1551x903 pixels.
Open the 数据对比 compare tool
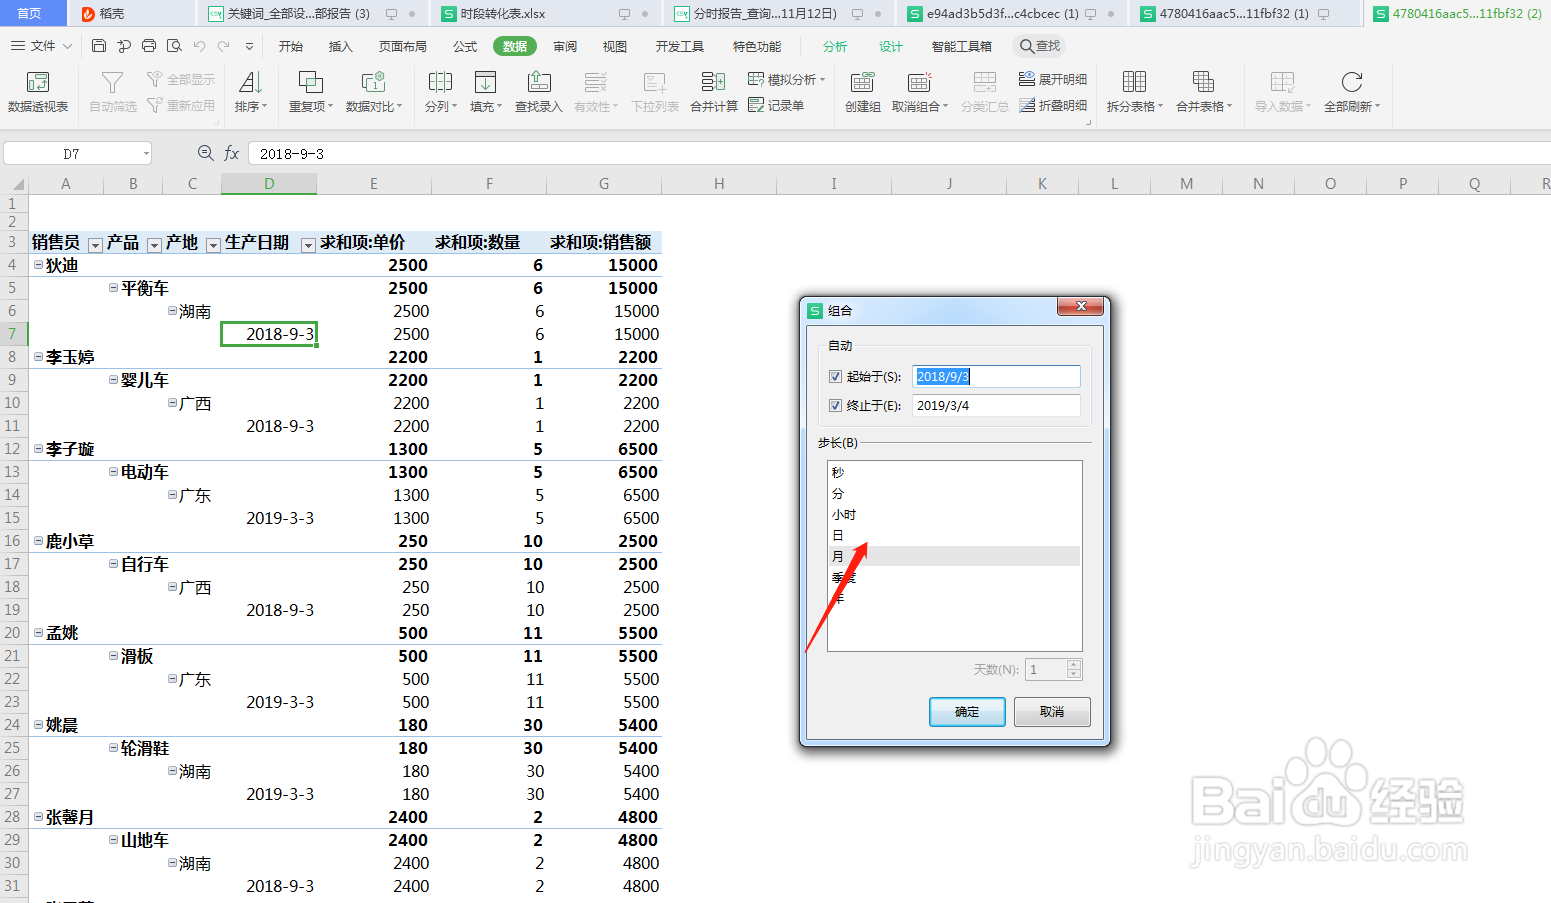coord(373,91)
